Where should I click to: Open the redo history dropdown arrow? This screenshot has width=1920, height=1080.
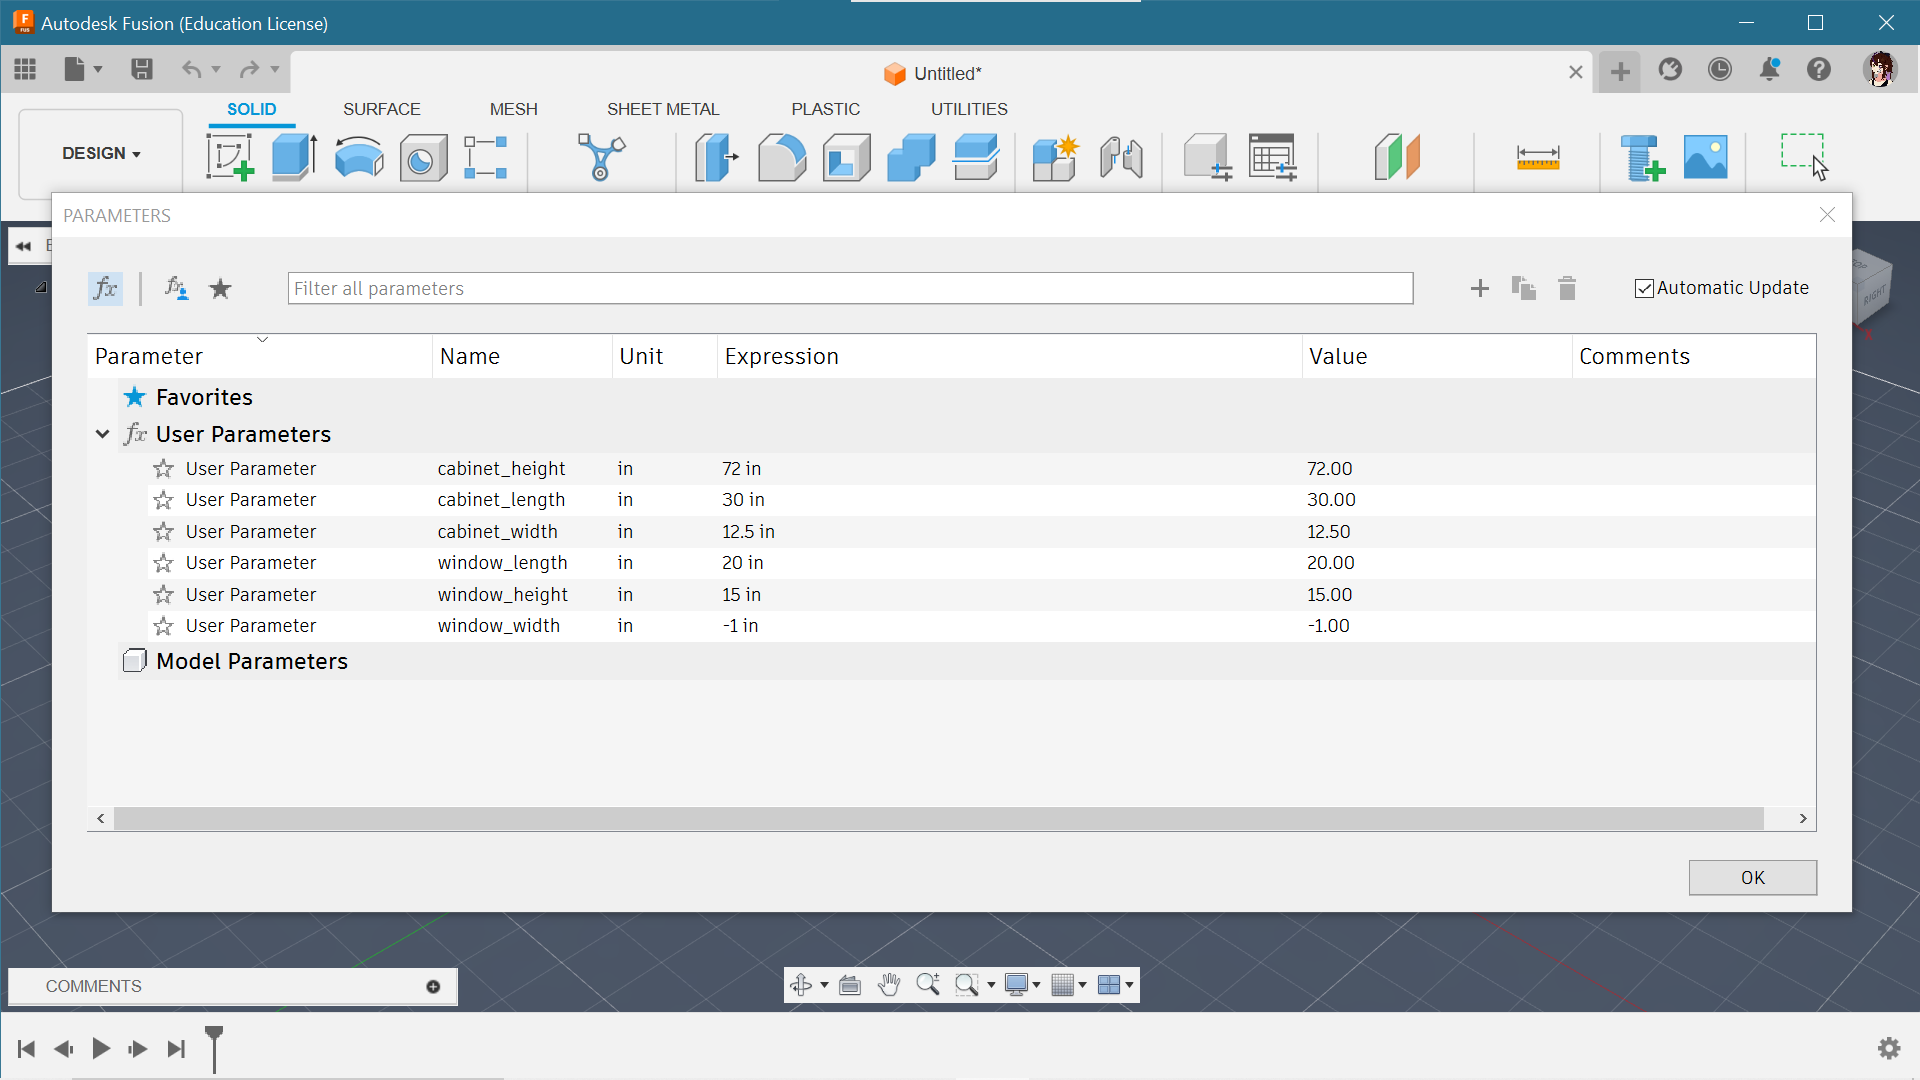(x=275, y=69)
